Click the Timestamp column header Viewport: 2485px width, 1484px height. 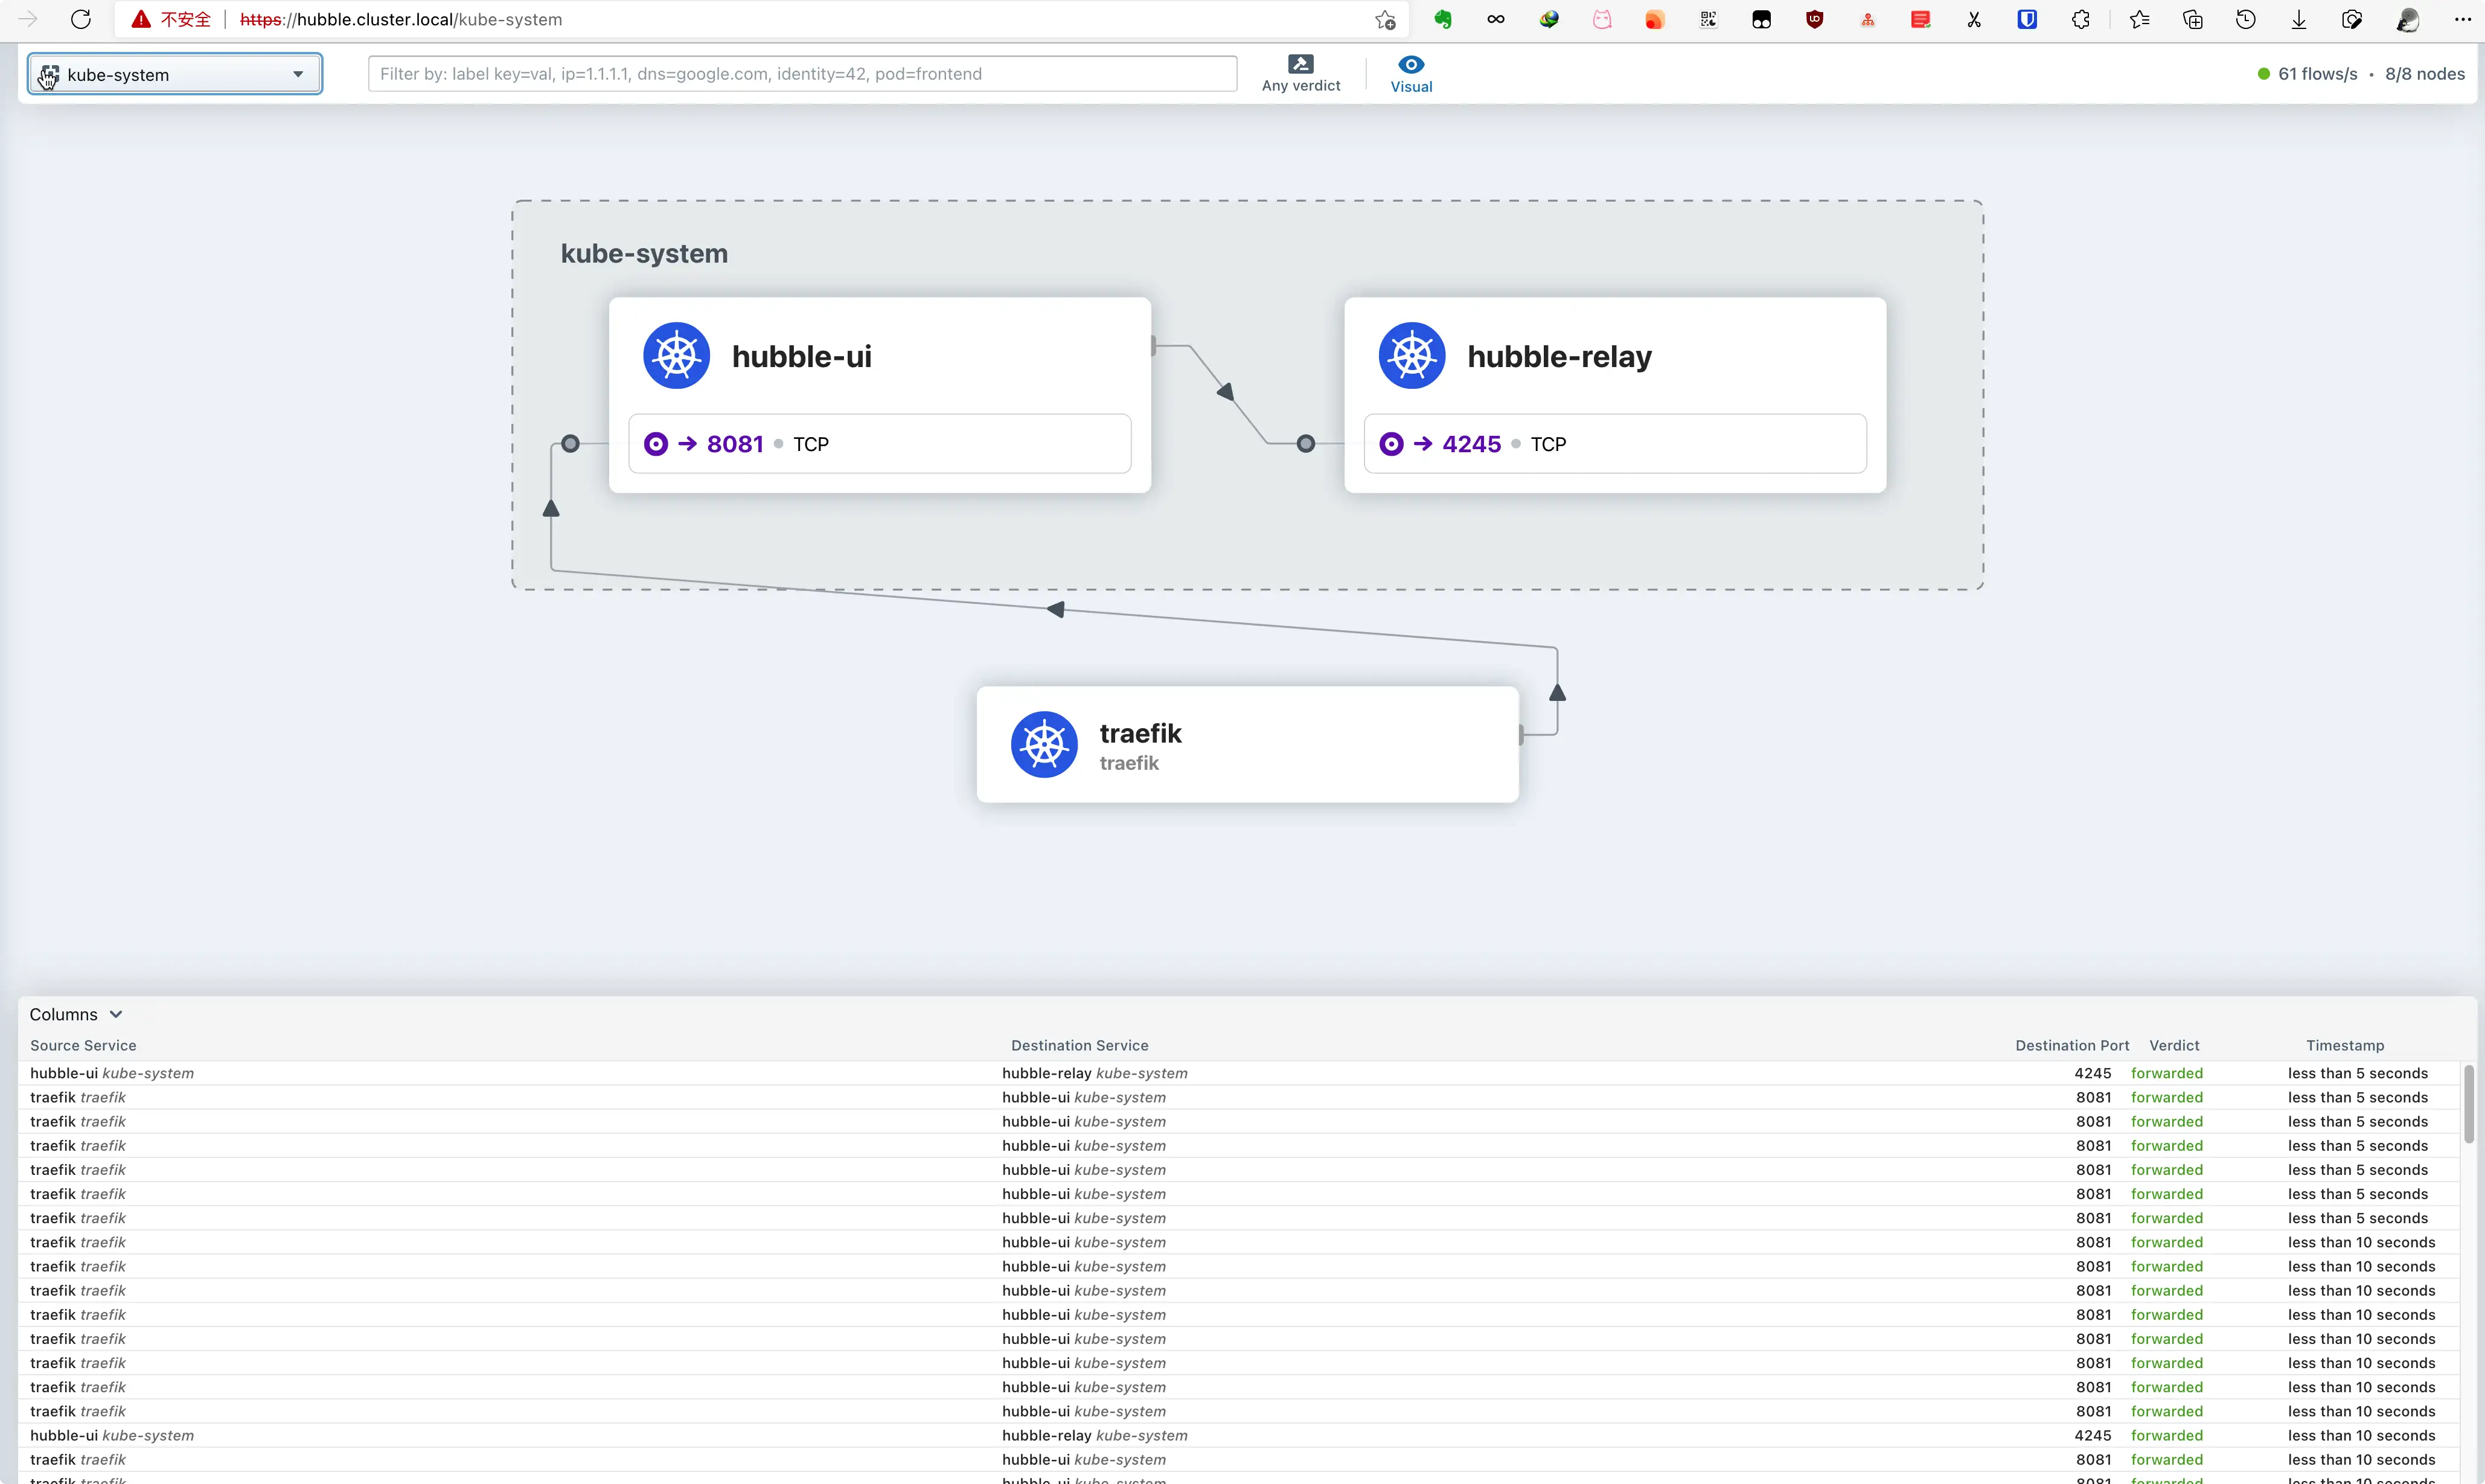[2344, 1045]
